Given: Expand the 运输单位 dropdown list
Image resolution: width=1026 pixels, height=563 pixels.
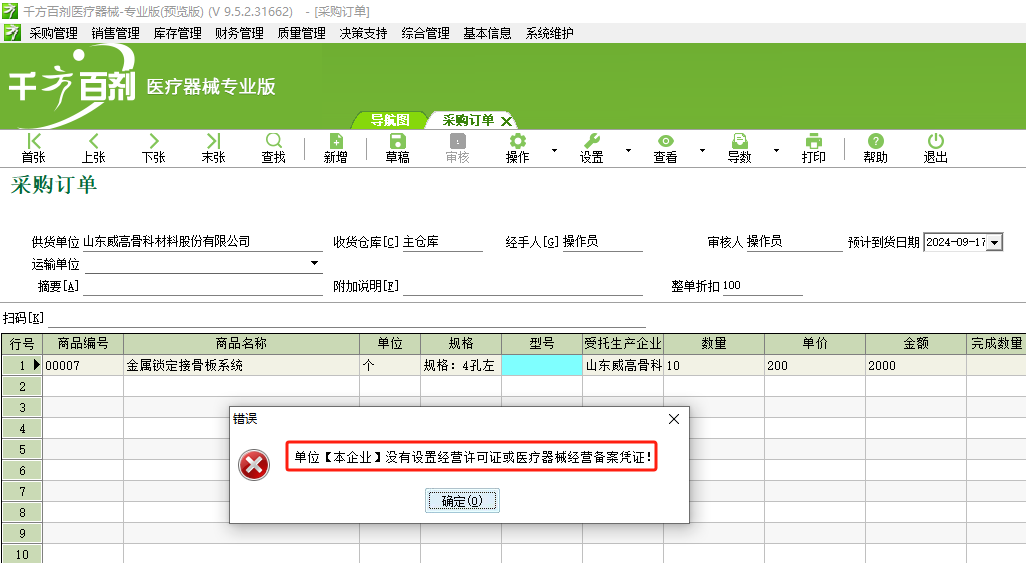Looking at the screenshot, I should click(x=315, y=263).
